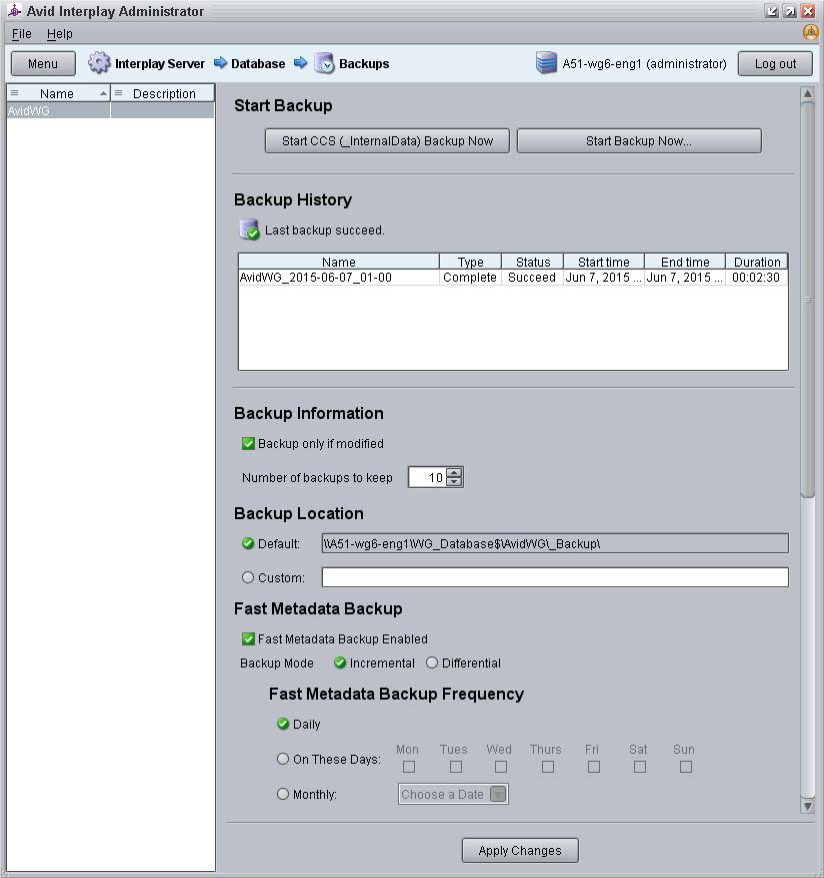The width and height of the screenshot is (824, 878).
Task: Click the vertical scrollbar thumb
Action: 807,300
